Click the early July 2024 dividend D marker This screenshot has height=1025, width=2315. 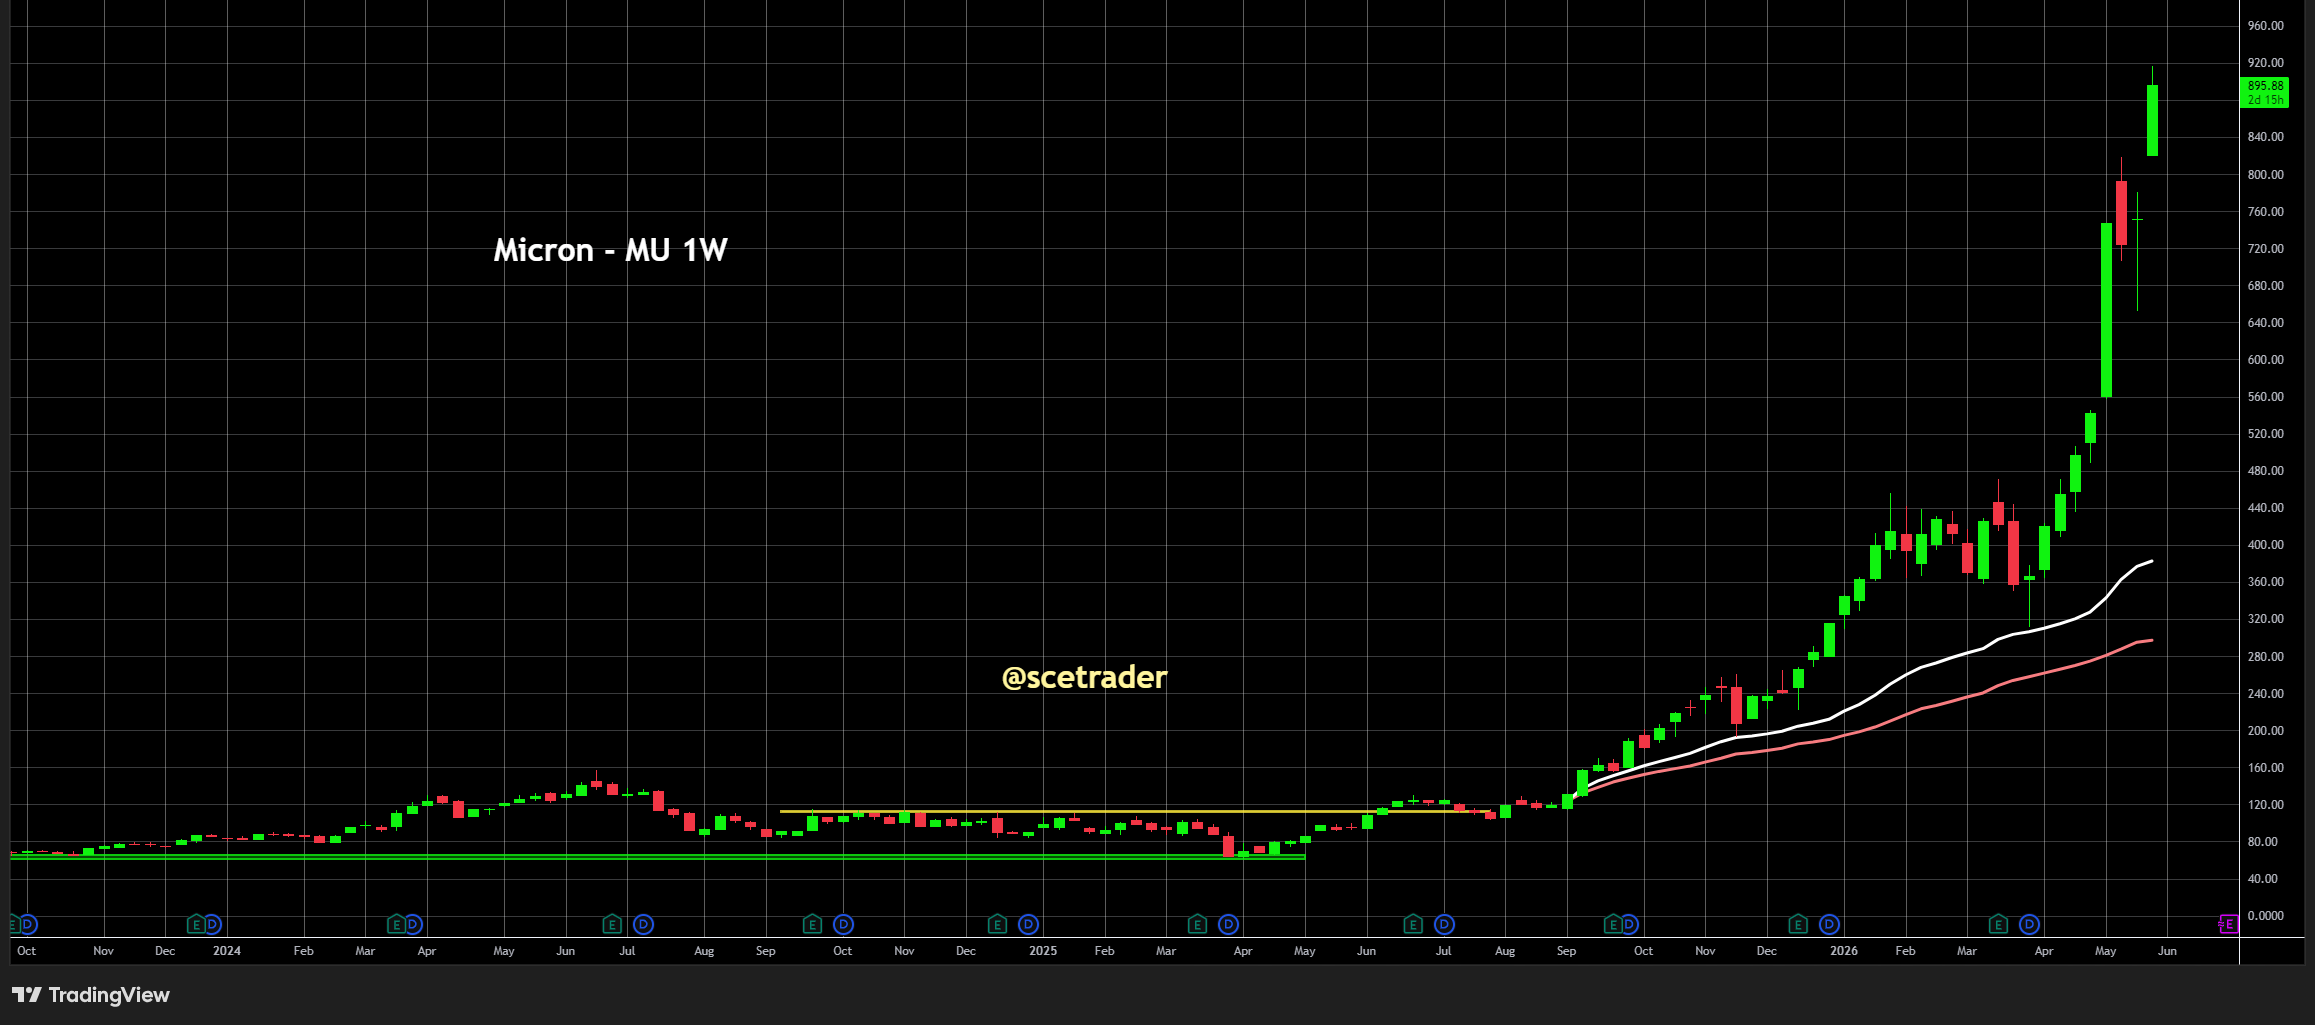click(x=644, y=924)
